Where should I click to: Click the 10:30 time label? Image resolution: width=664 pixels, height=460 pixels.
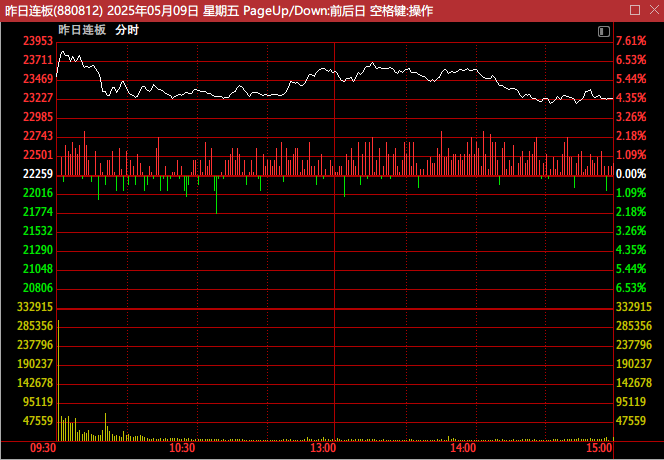click(x=182, y=448)
